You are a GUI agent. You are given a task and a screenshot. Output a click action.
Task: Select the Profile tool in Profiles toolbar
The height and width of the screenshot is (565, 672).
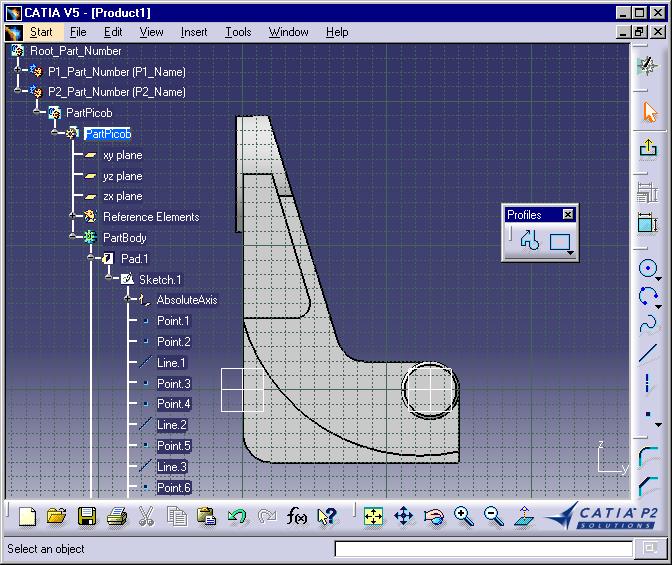[530, 240]
